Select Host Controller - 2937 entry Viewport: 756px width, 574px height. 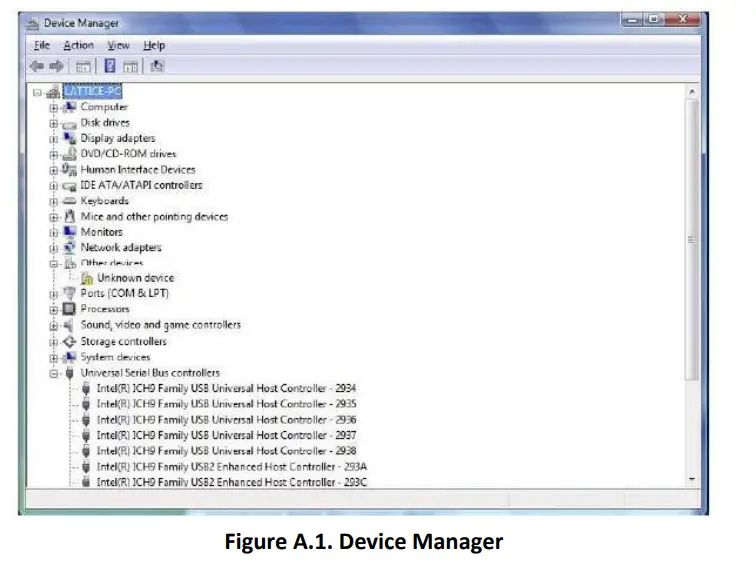tap(227, 435)
